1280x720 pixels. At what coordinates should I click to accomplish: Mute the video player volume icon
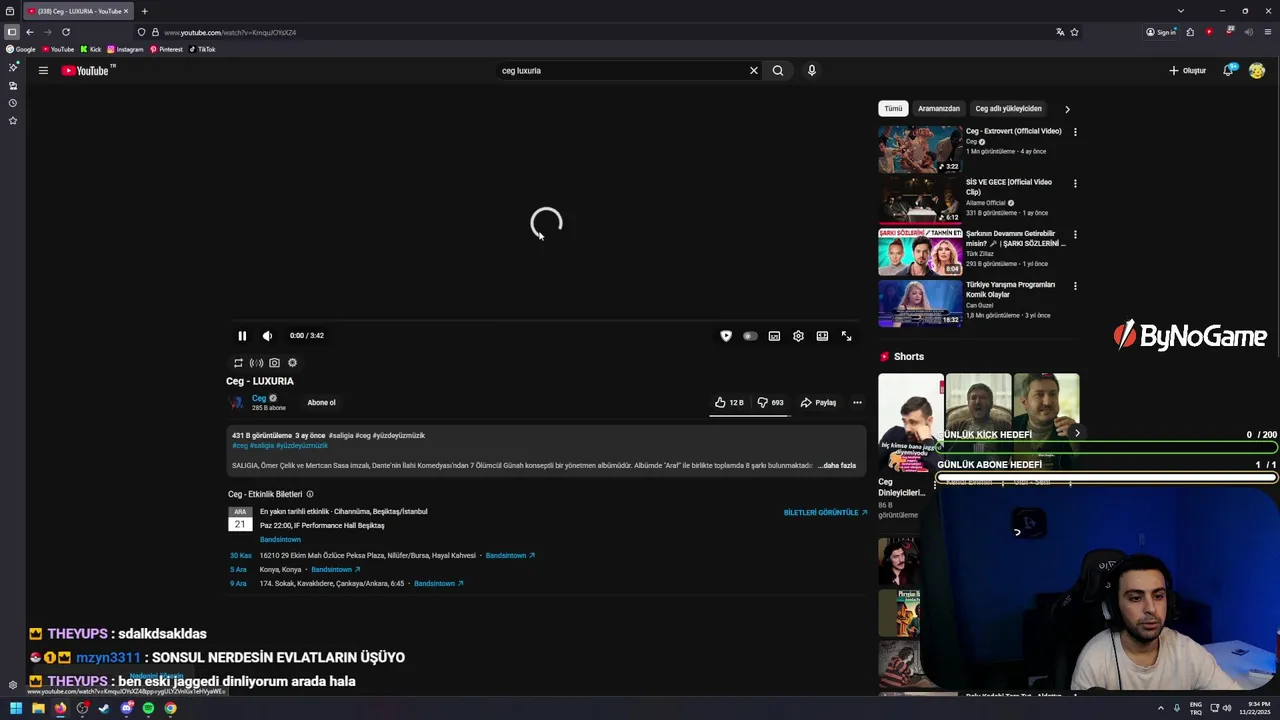point(267,336)
